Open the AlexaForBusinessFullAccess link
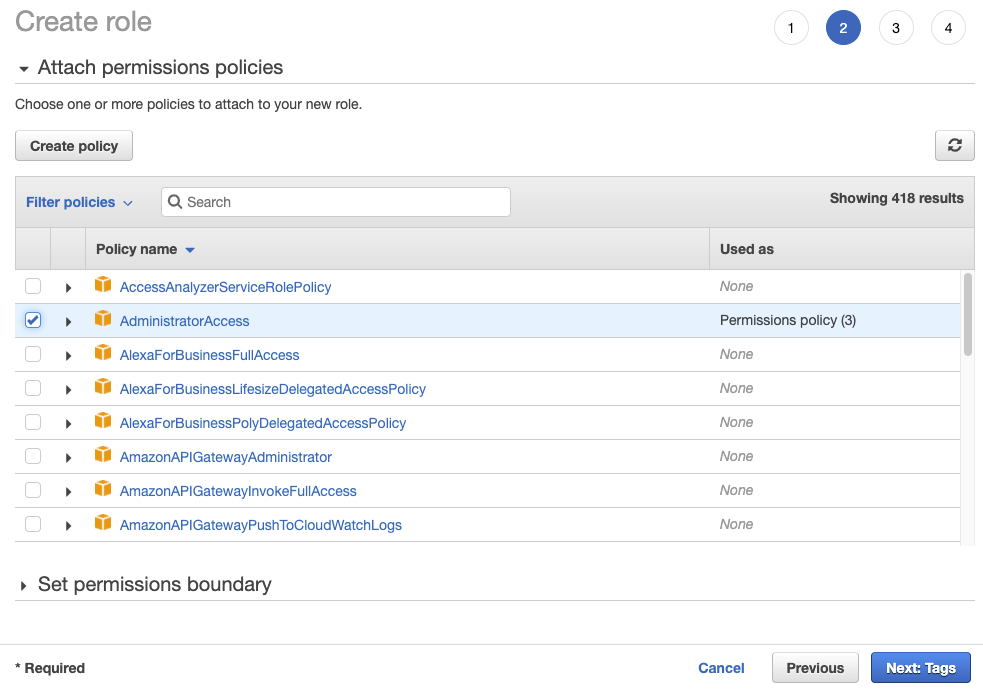The height and width of the screenshot is (689, 983). 209,355
